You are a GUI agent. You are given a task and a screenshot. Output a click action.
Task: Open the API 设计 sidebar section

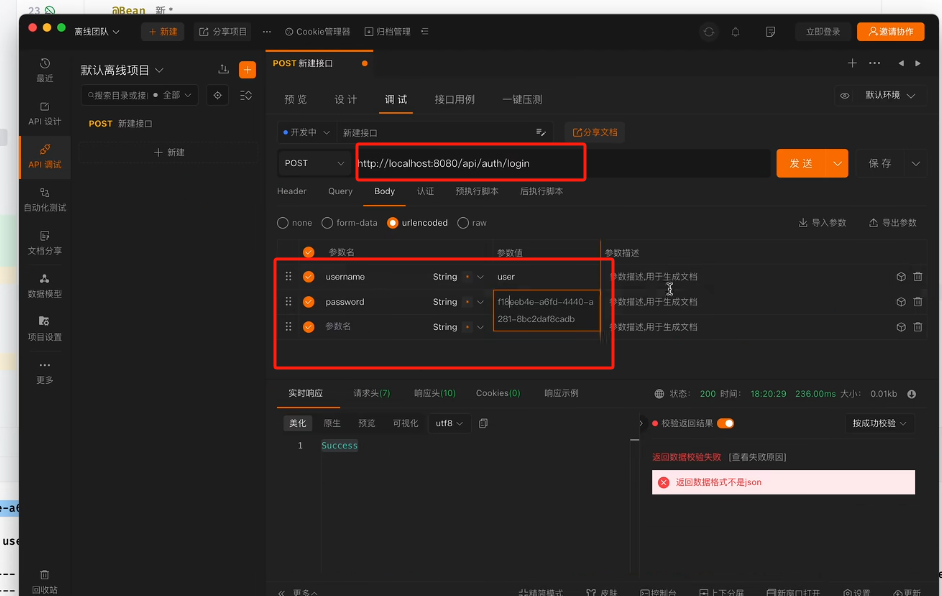pyautogui.click(x=44, y=113)
